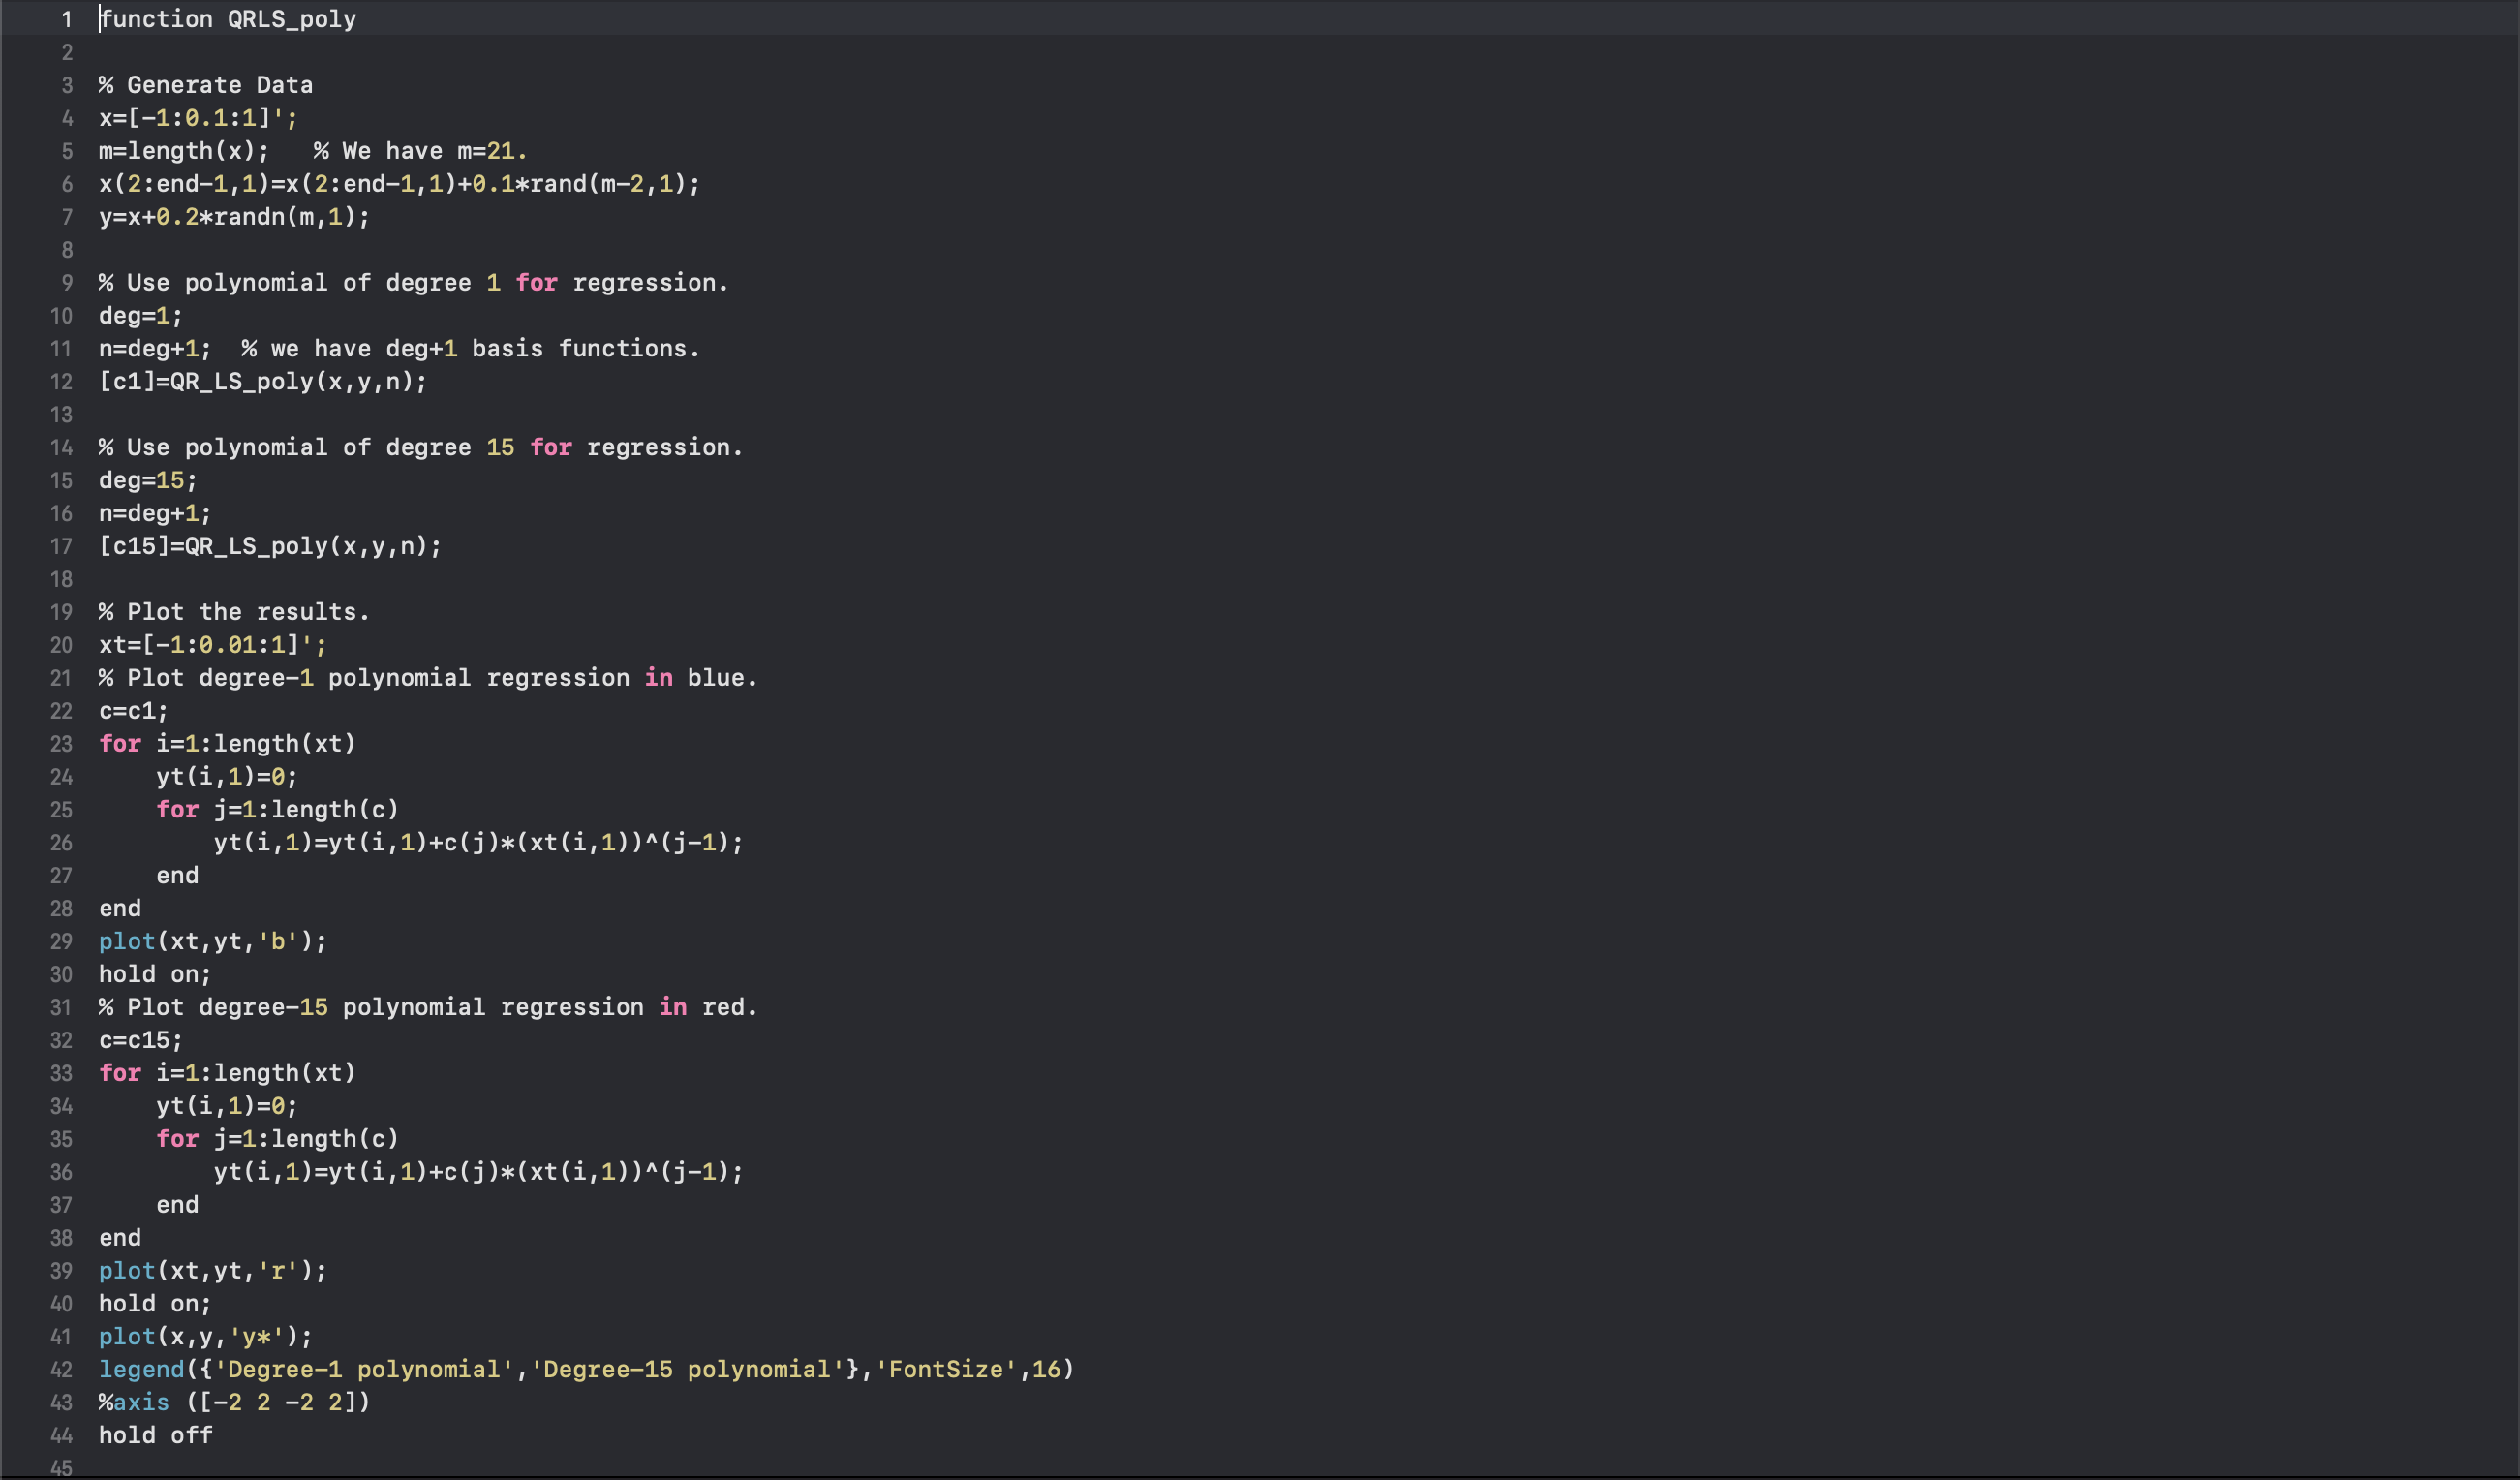Viewport: 2520px width, 1480px height.
Task: Click the '[c1]=QR_LS_poly(x,y,n);' call
Action: tap(262, 382)
